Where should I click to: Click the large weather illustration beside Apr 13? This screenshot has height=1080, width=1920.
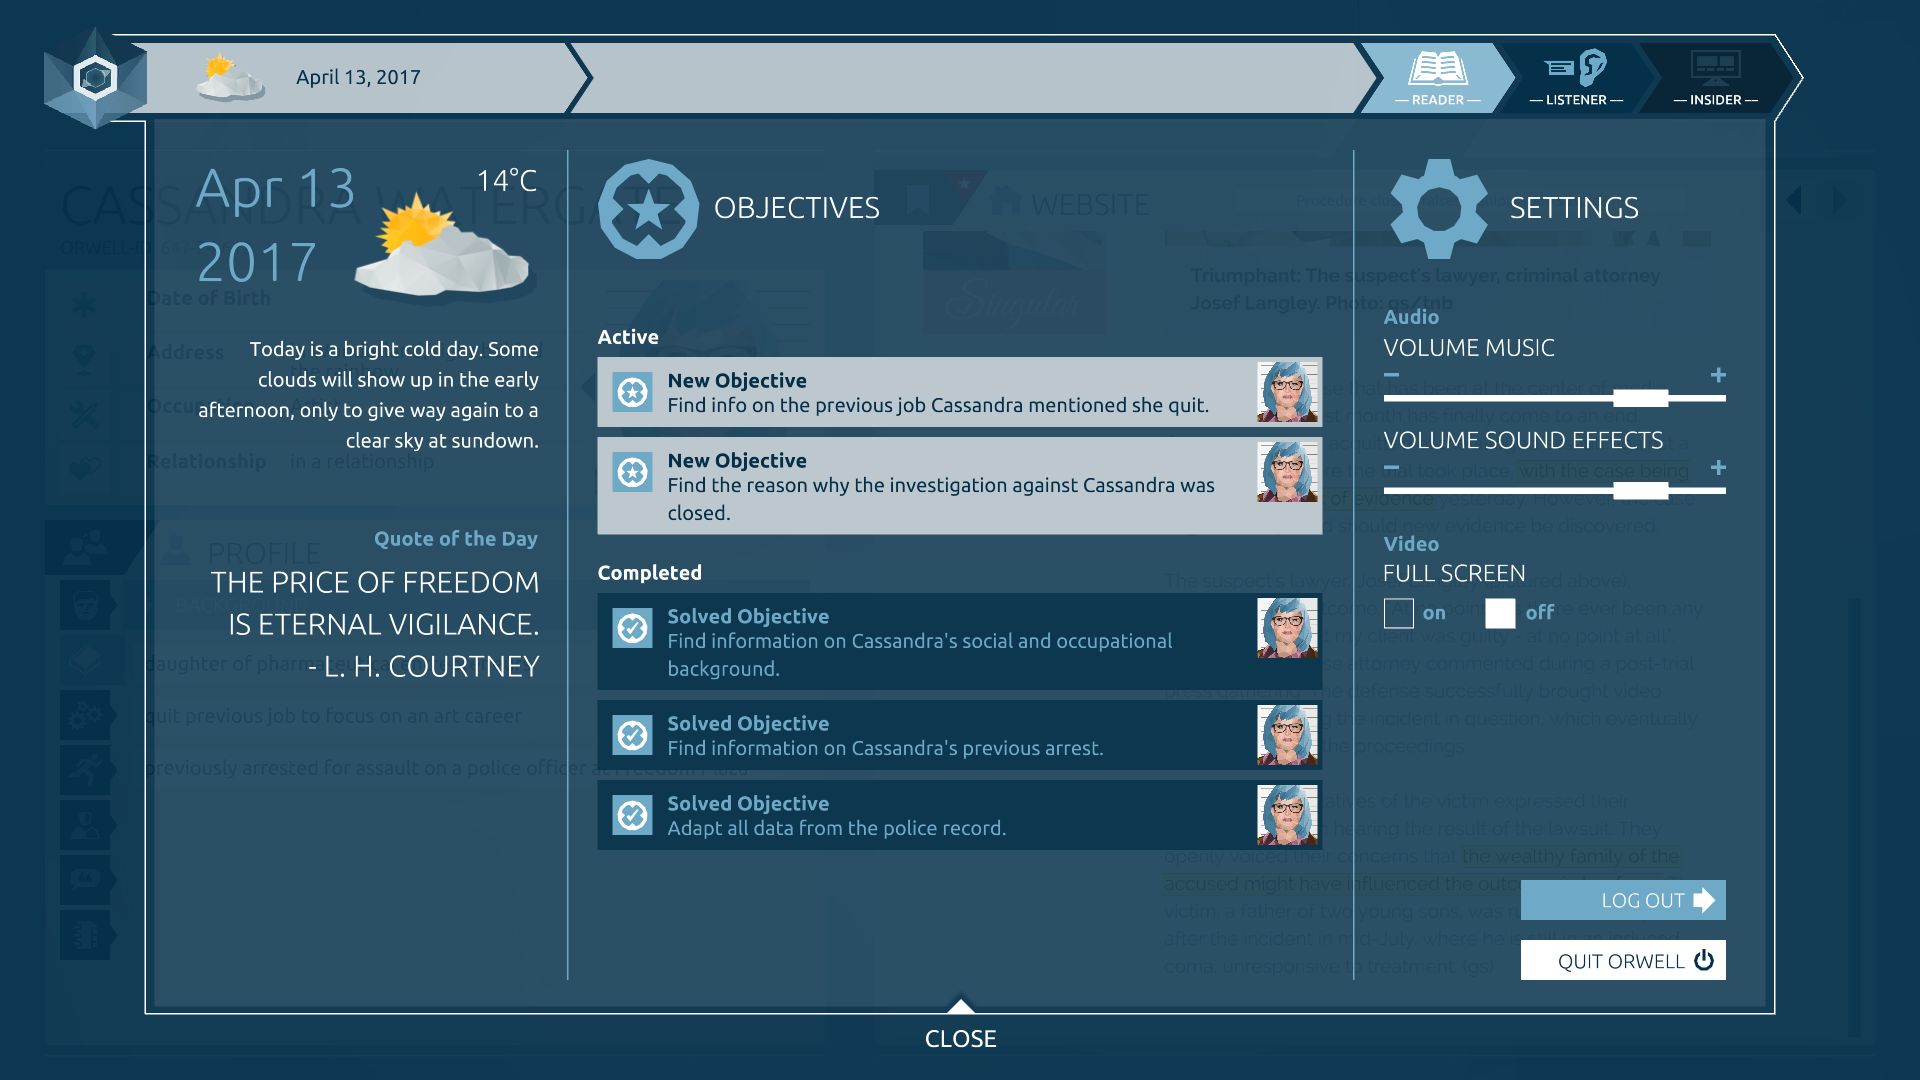coord(440,248)
